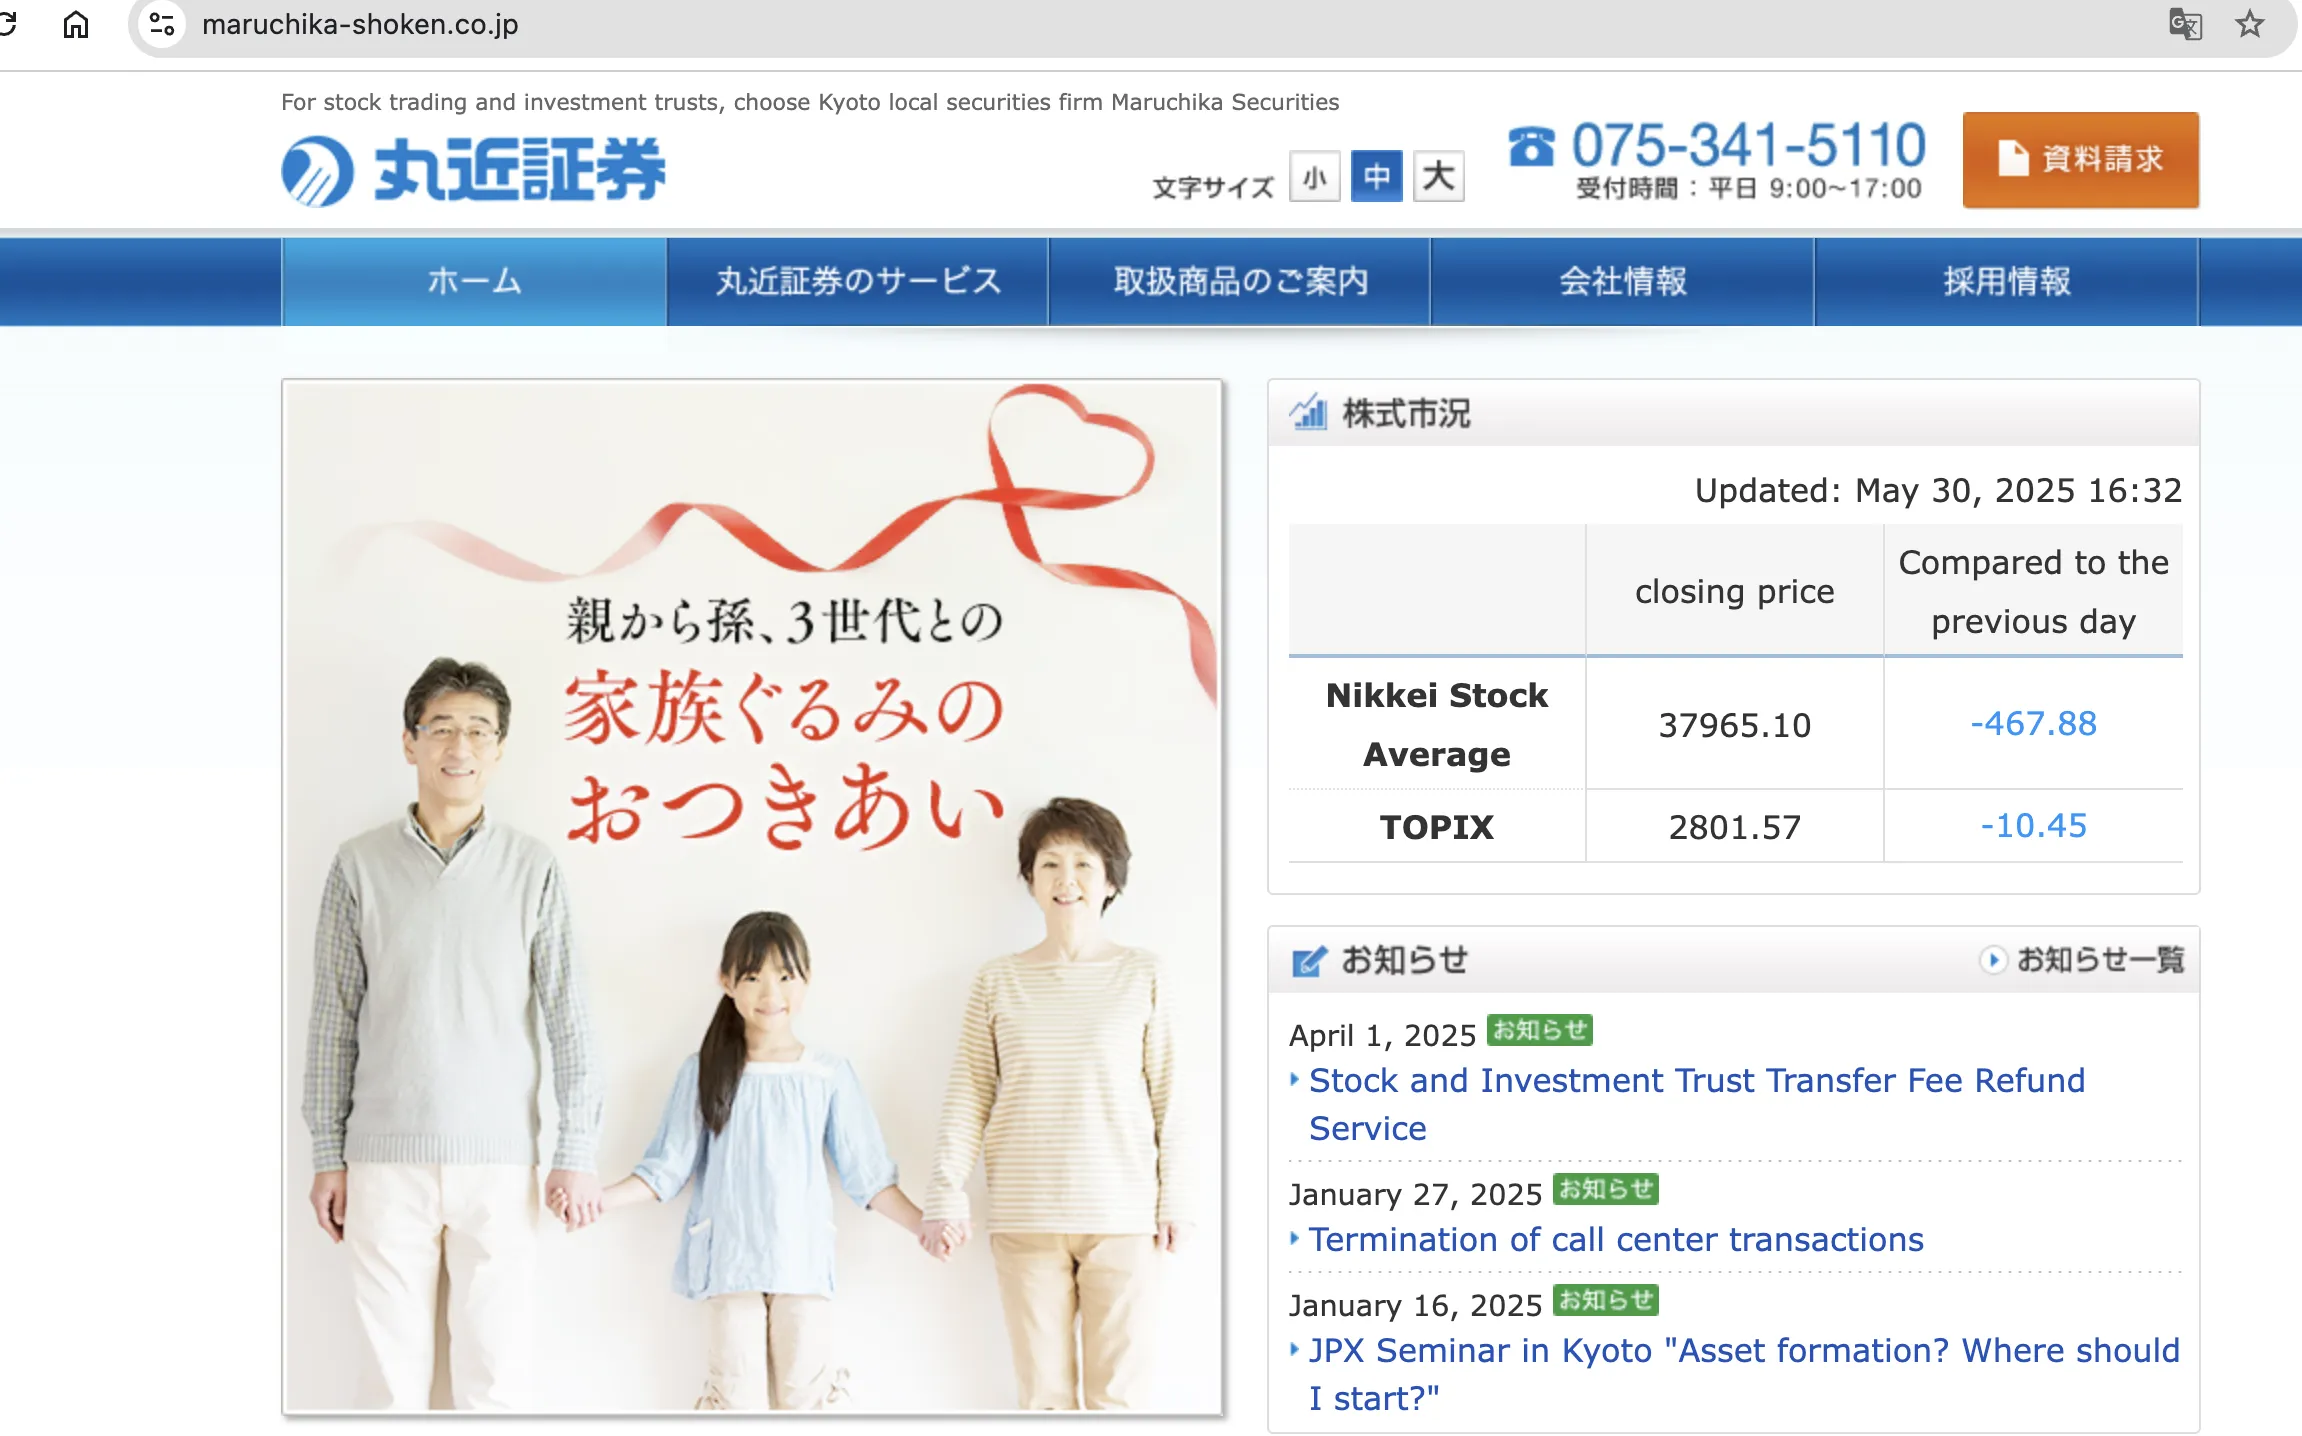This screenshot has height=1436, width=2302.
Task: Open 会社情報 navigation menu
Action: (1622, 282)
